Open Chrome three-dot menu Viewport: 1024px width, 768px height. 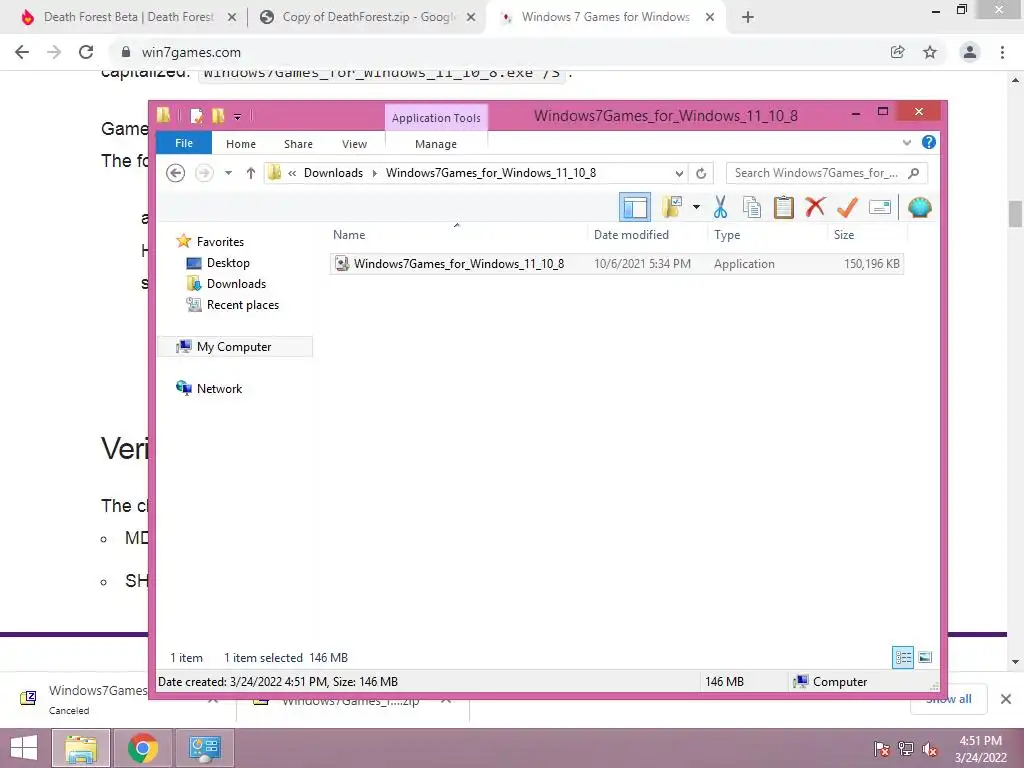(1002, 52)
